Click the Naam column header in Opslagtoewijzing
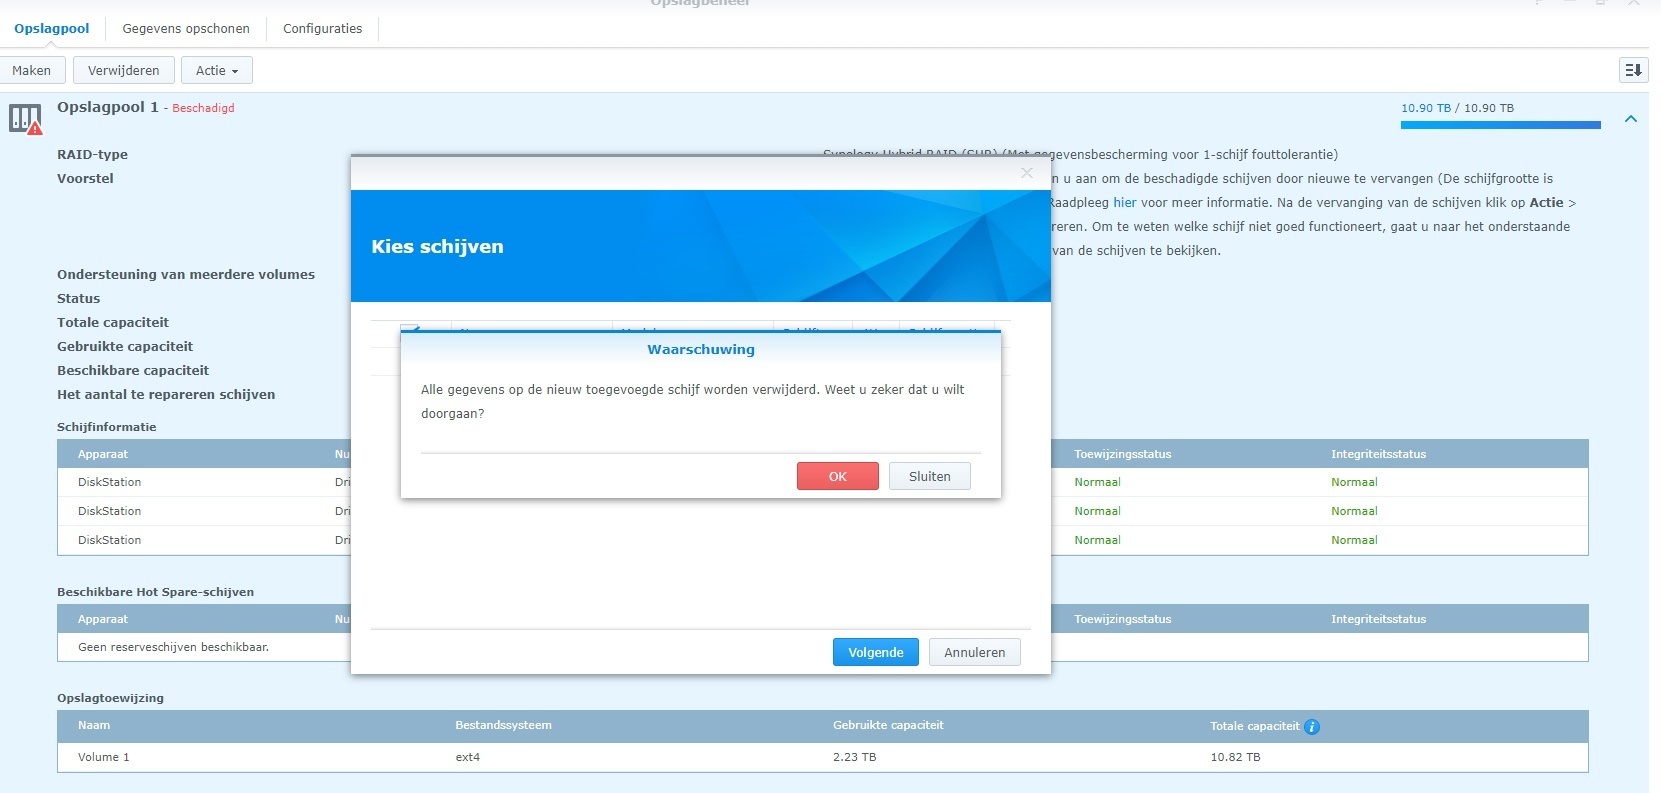1661x793 pixels. pyautogui.click(x=94, y=725)
